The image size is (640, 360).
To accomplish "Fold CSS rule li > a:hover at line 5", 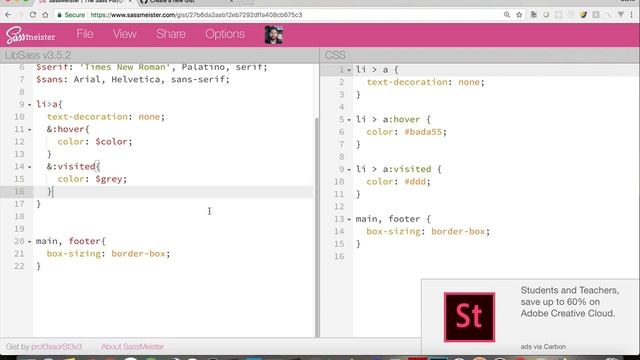I will click(349, 120).
